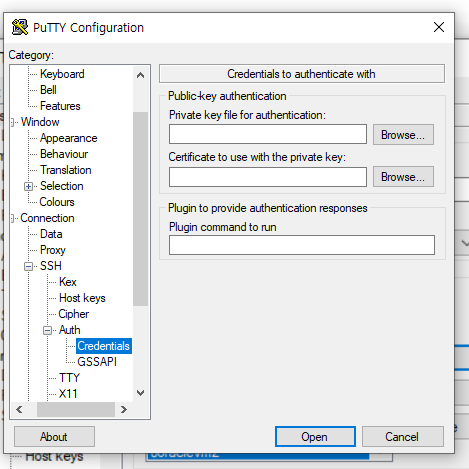Go to Appearance settings
The image size is (469, 469).
tap(69, 138)
